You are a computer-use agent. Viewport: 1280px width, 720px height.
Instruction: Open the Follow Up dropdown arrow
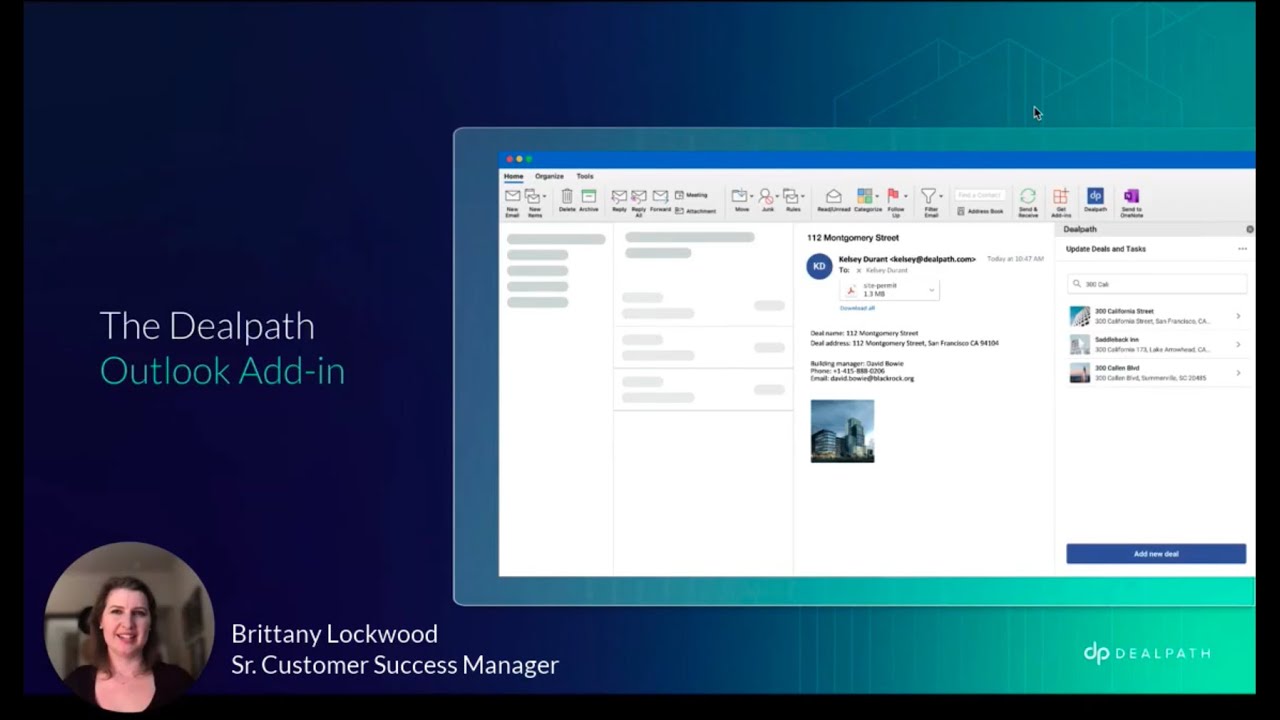tap(904, 196)
